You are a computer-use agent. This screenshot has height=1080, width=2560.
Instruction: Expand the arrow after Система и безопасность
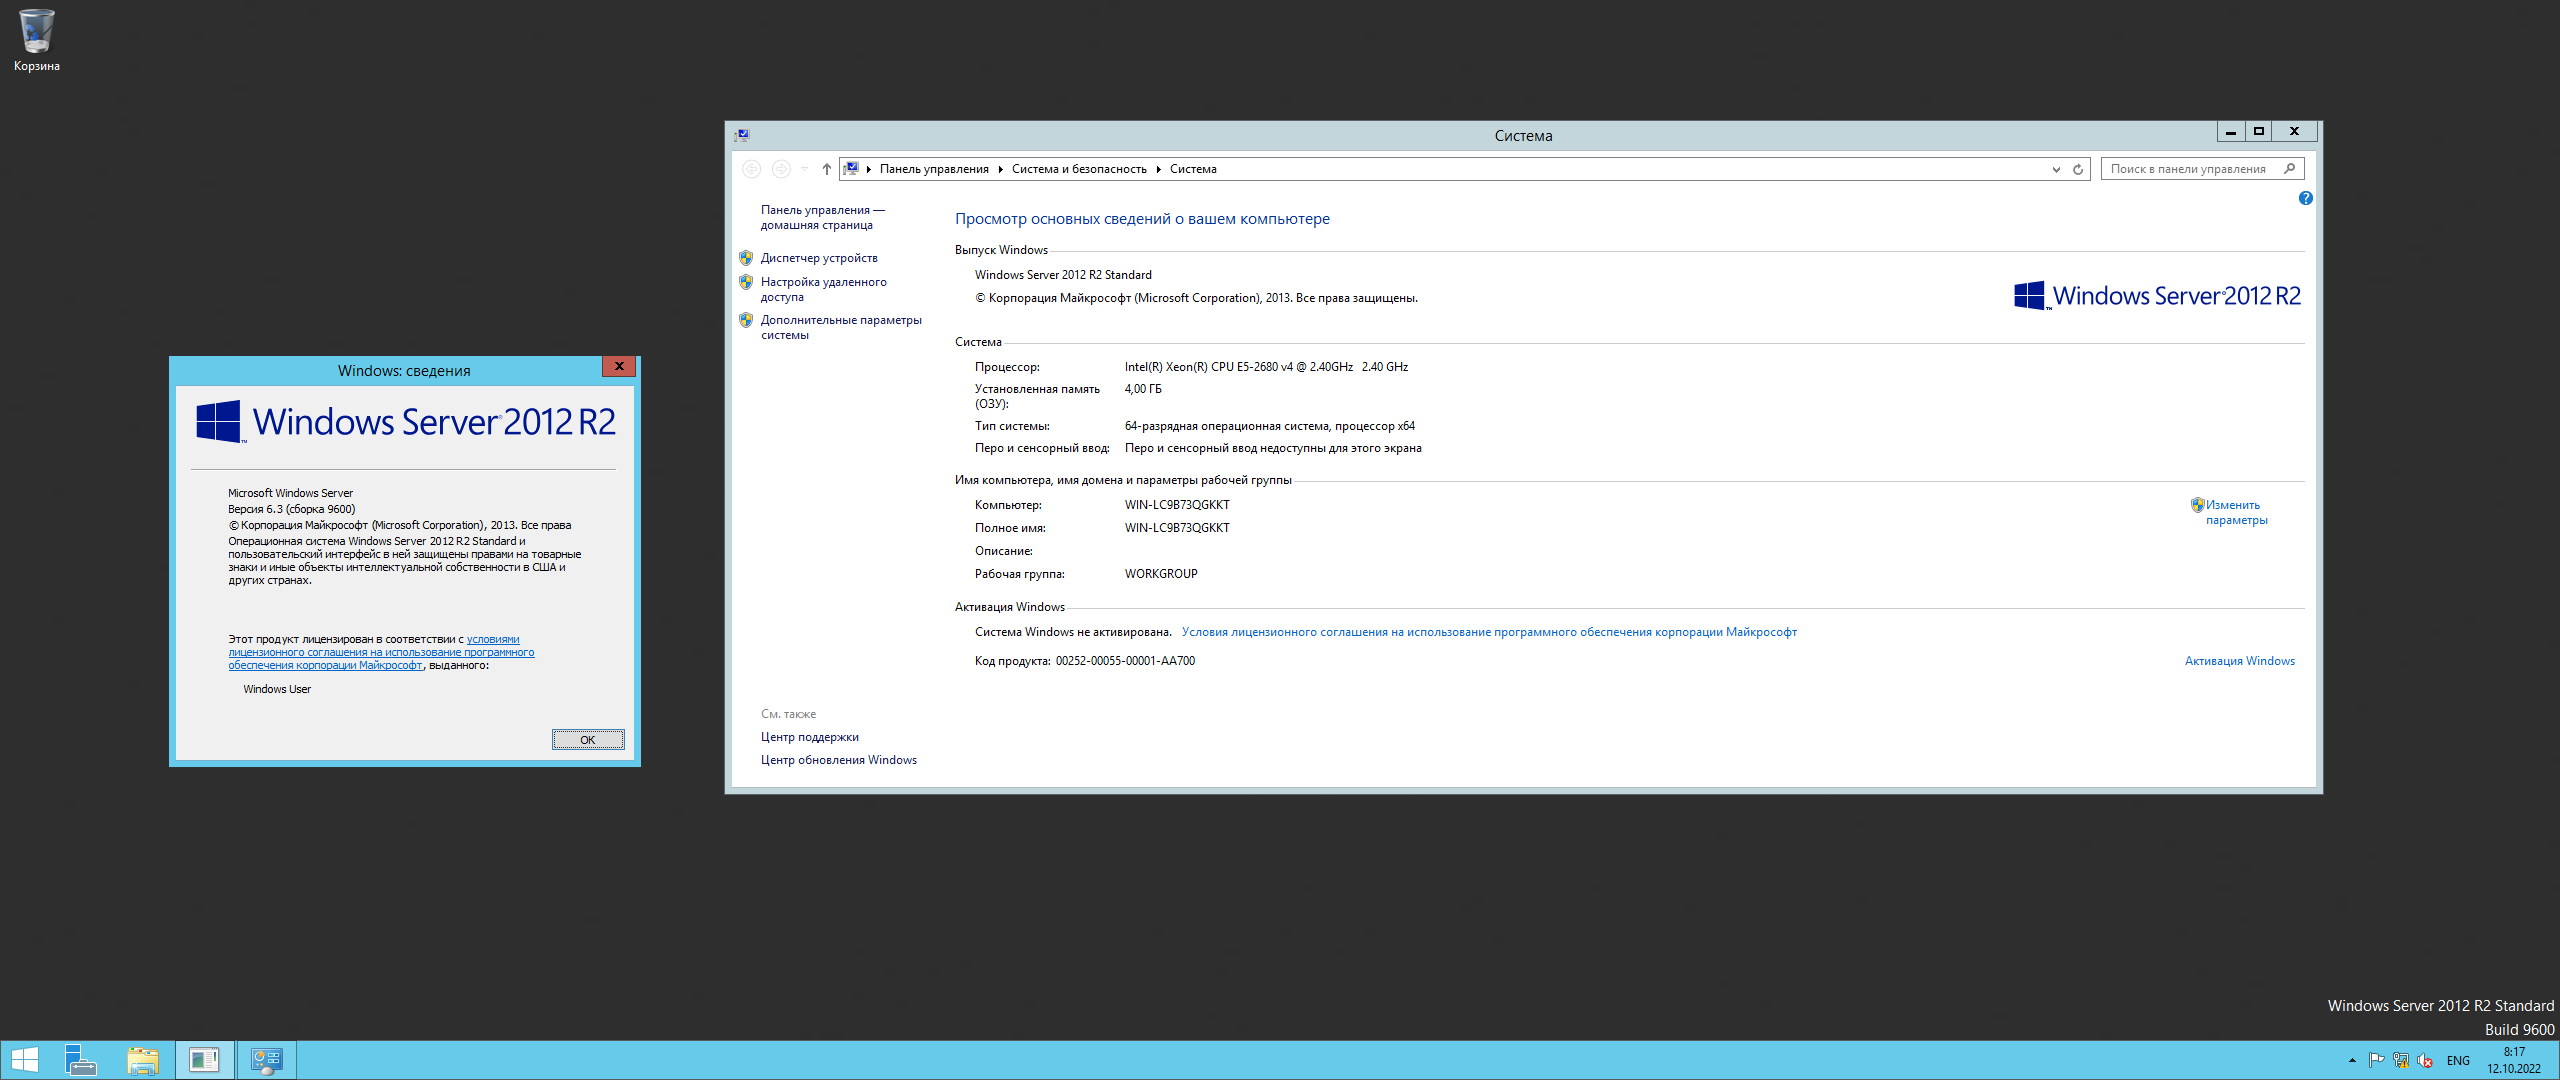(x=1158, y=169)
